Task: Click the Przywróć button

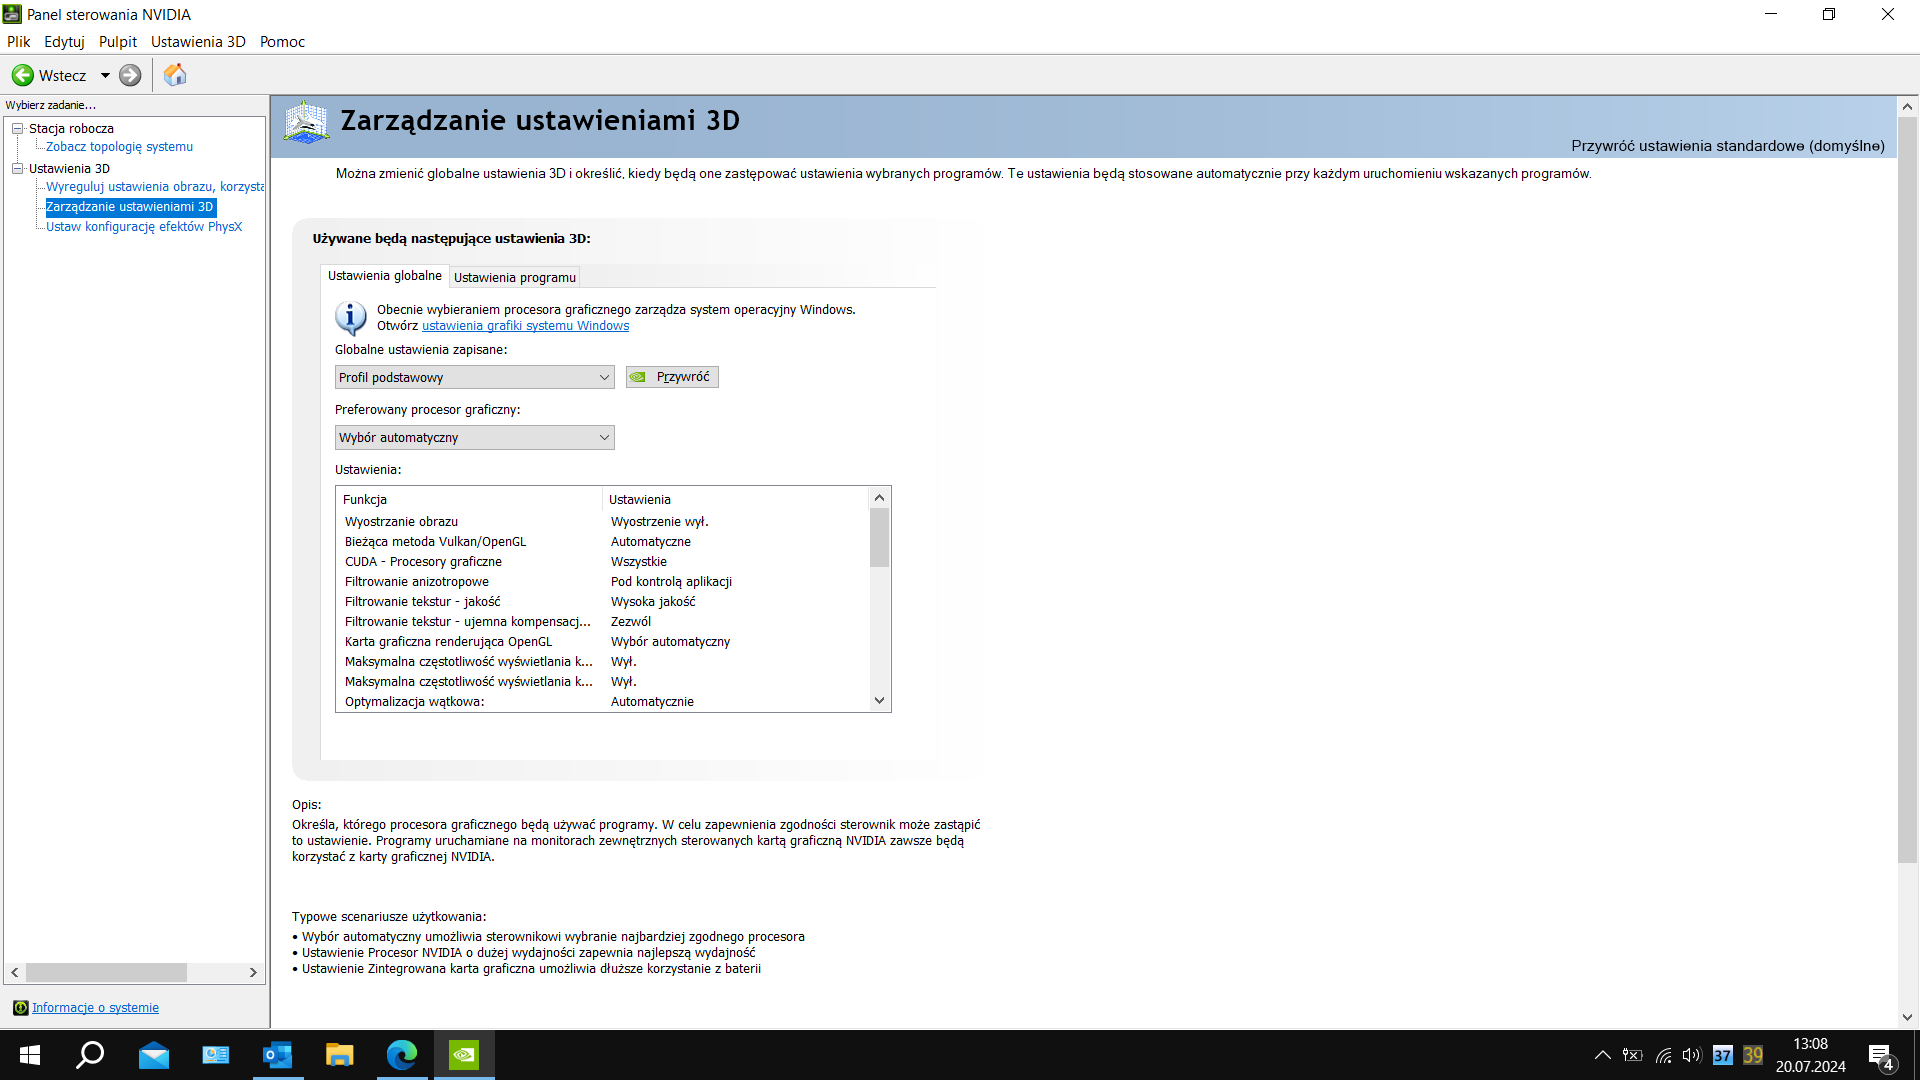Action: point(672,377)
